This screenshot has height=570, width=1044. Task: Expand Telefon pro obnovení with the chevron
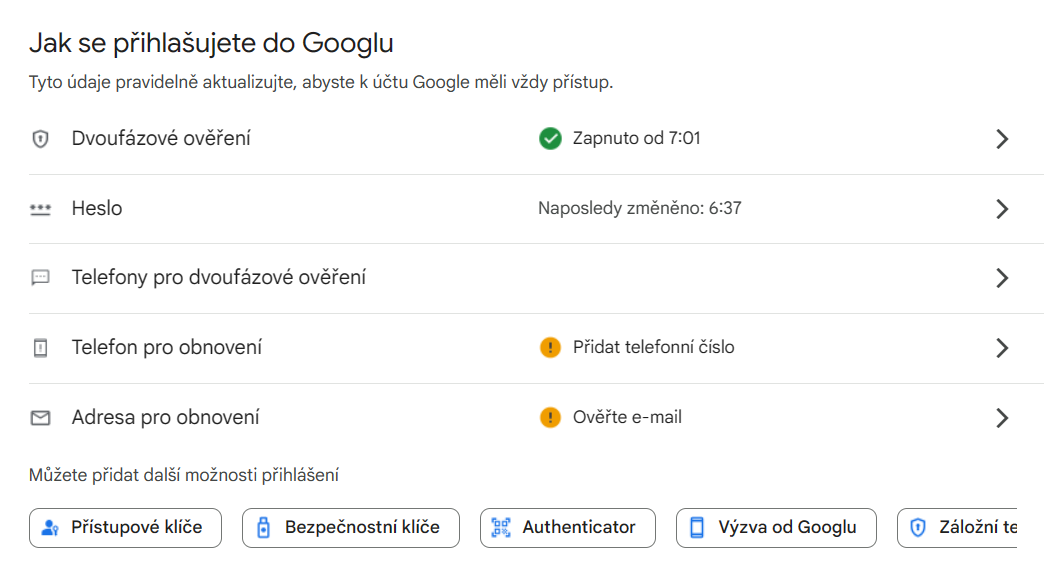tap(1002, 348)
